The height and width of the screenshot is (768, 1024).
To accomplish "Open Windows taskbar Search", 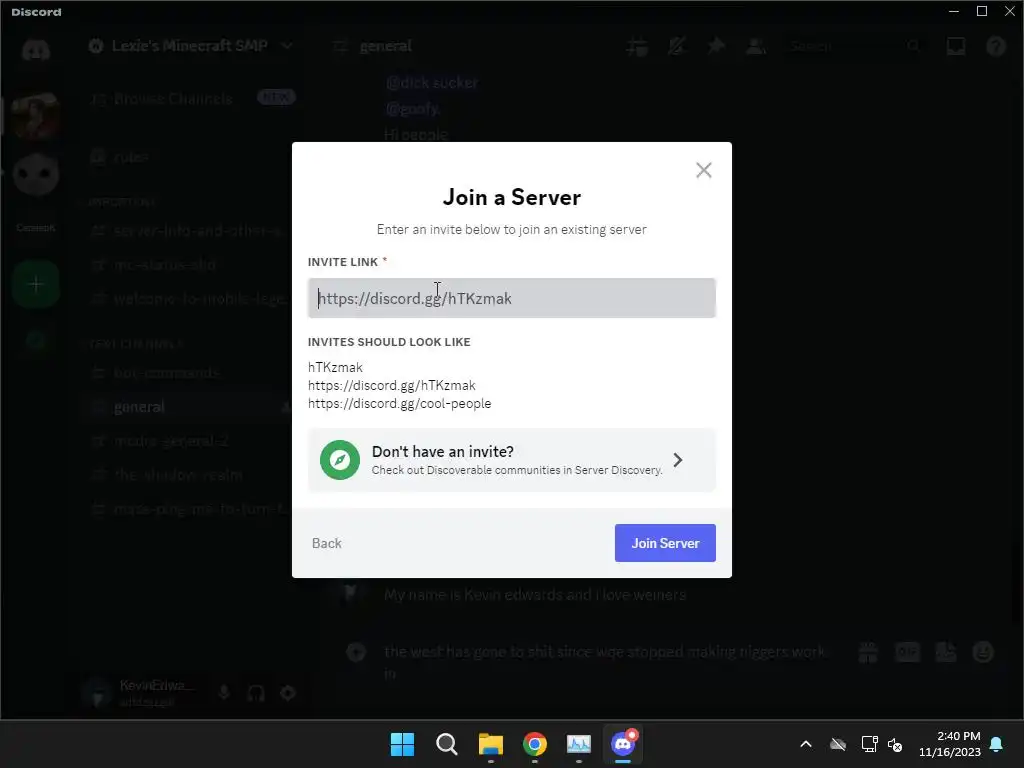I will [x=447, y=744].
